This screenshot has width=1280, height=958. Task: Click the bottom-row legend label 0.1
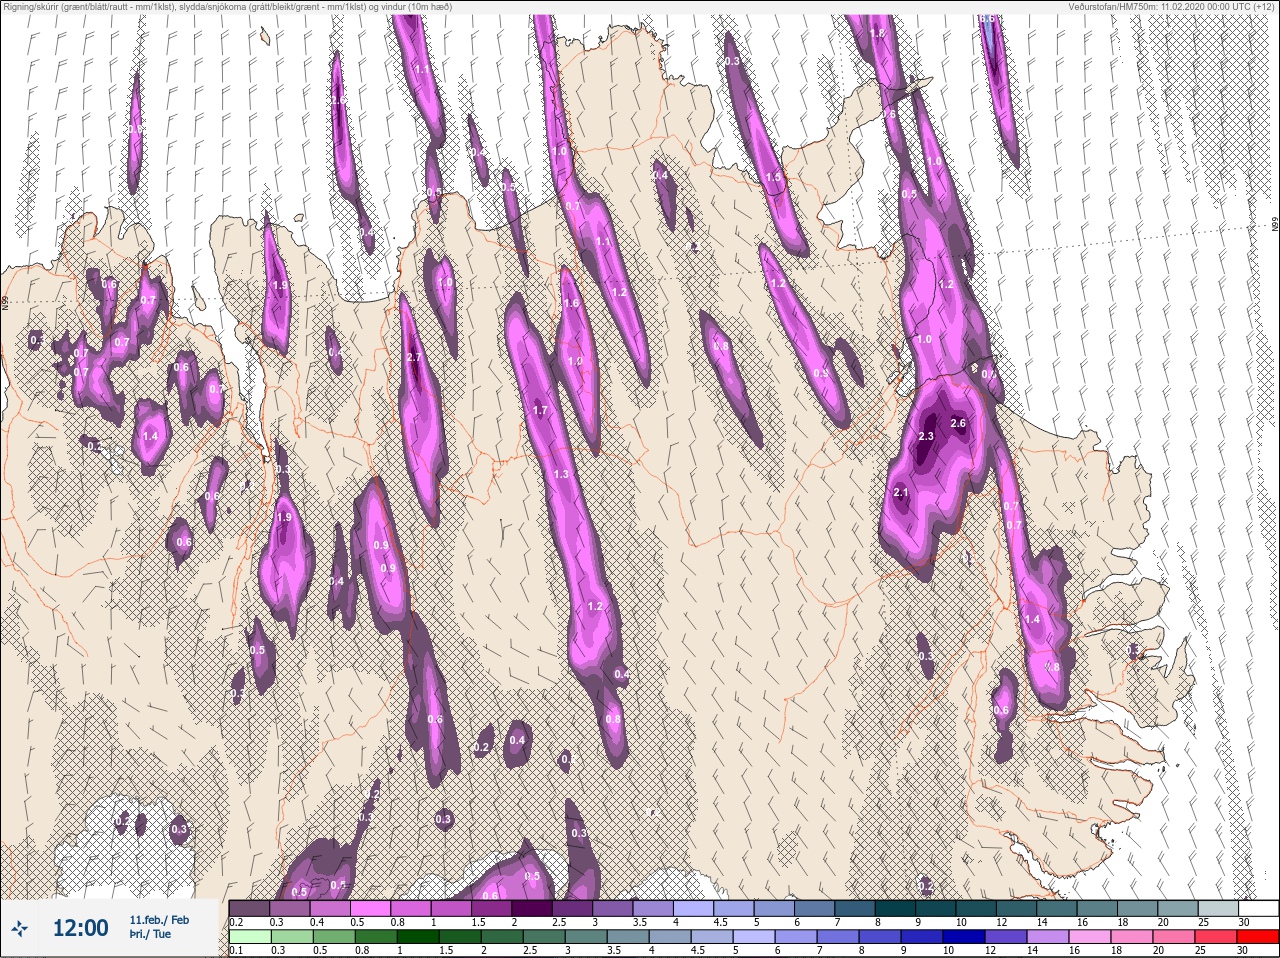pyautogui.click(x=236, y=951)
